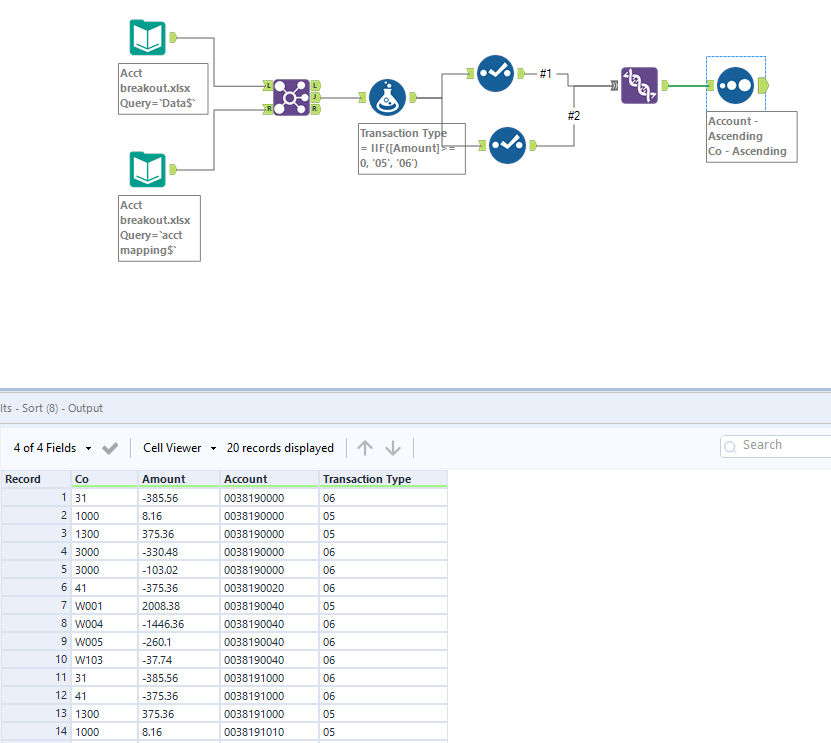Click the down arrow to move to next record

394,447
